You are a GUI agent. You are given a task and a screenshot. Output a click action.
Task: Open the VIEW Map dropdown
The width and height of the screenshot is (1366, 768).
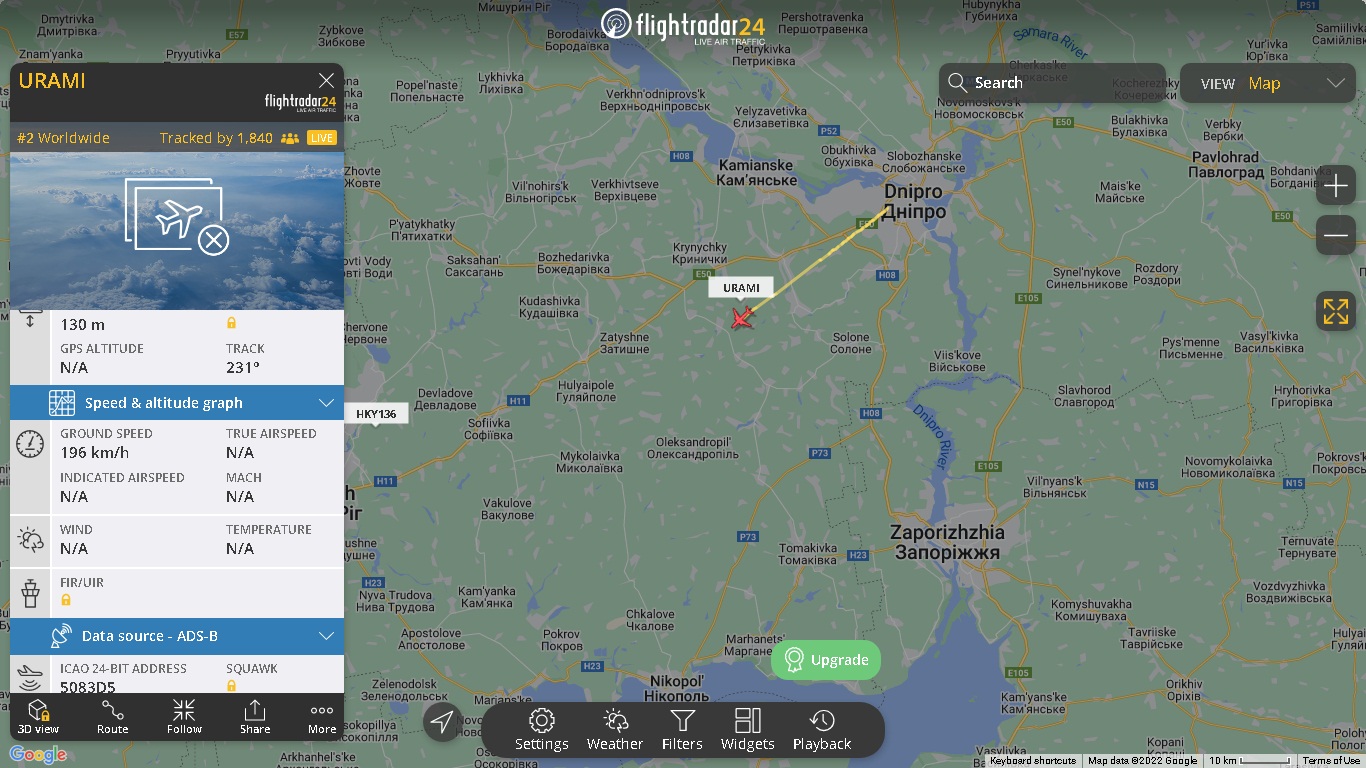coord(1268,84)
